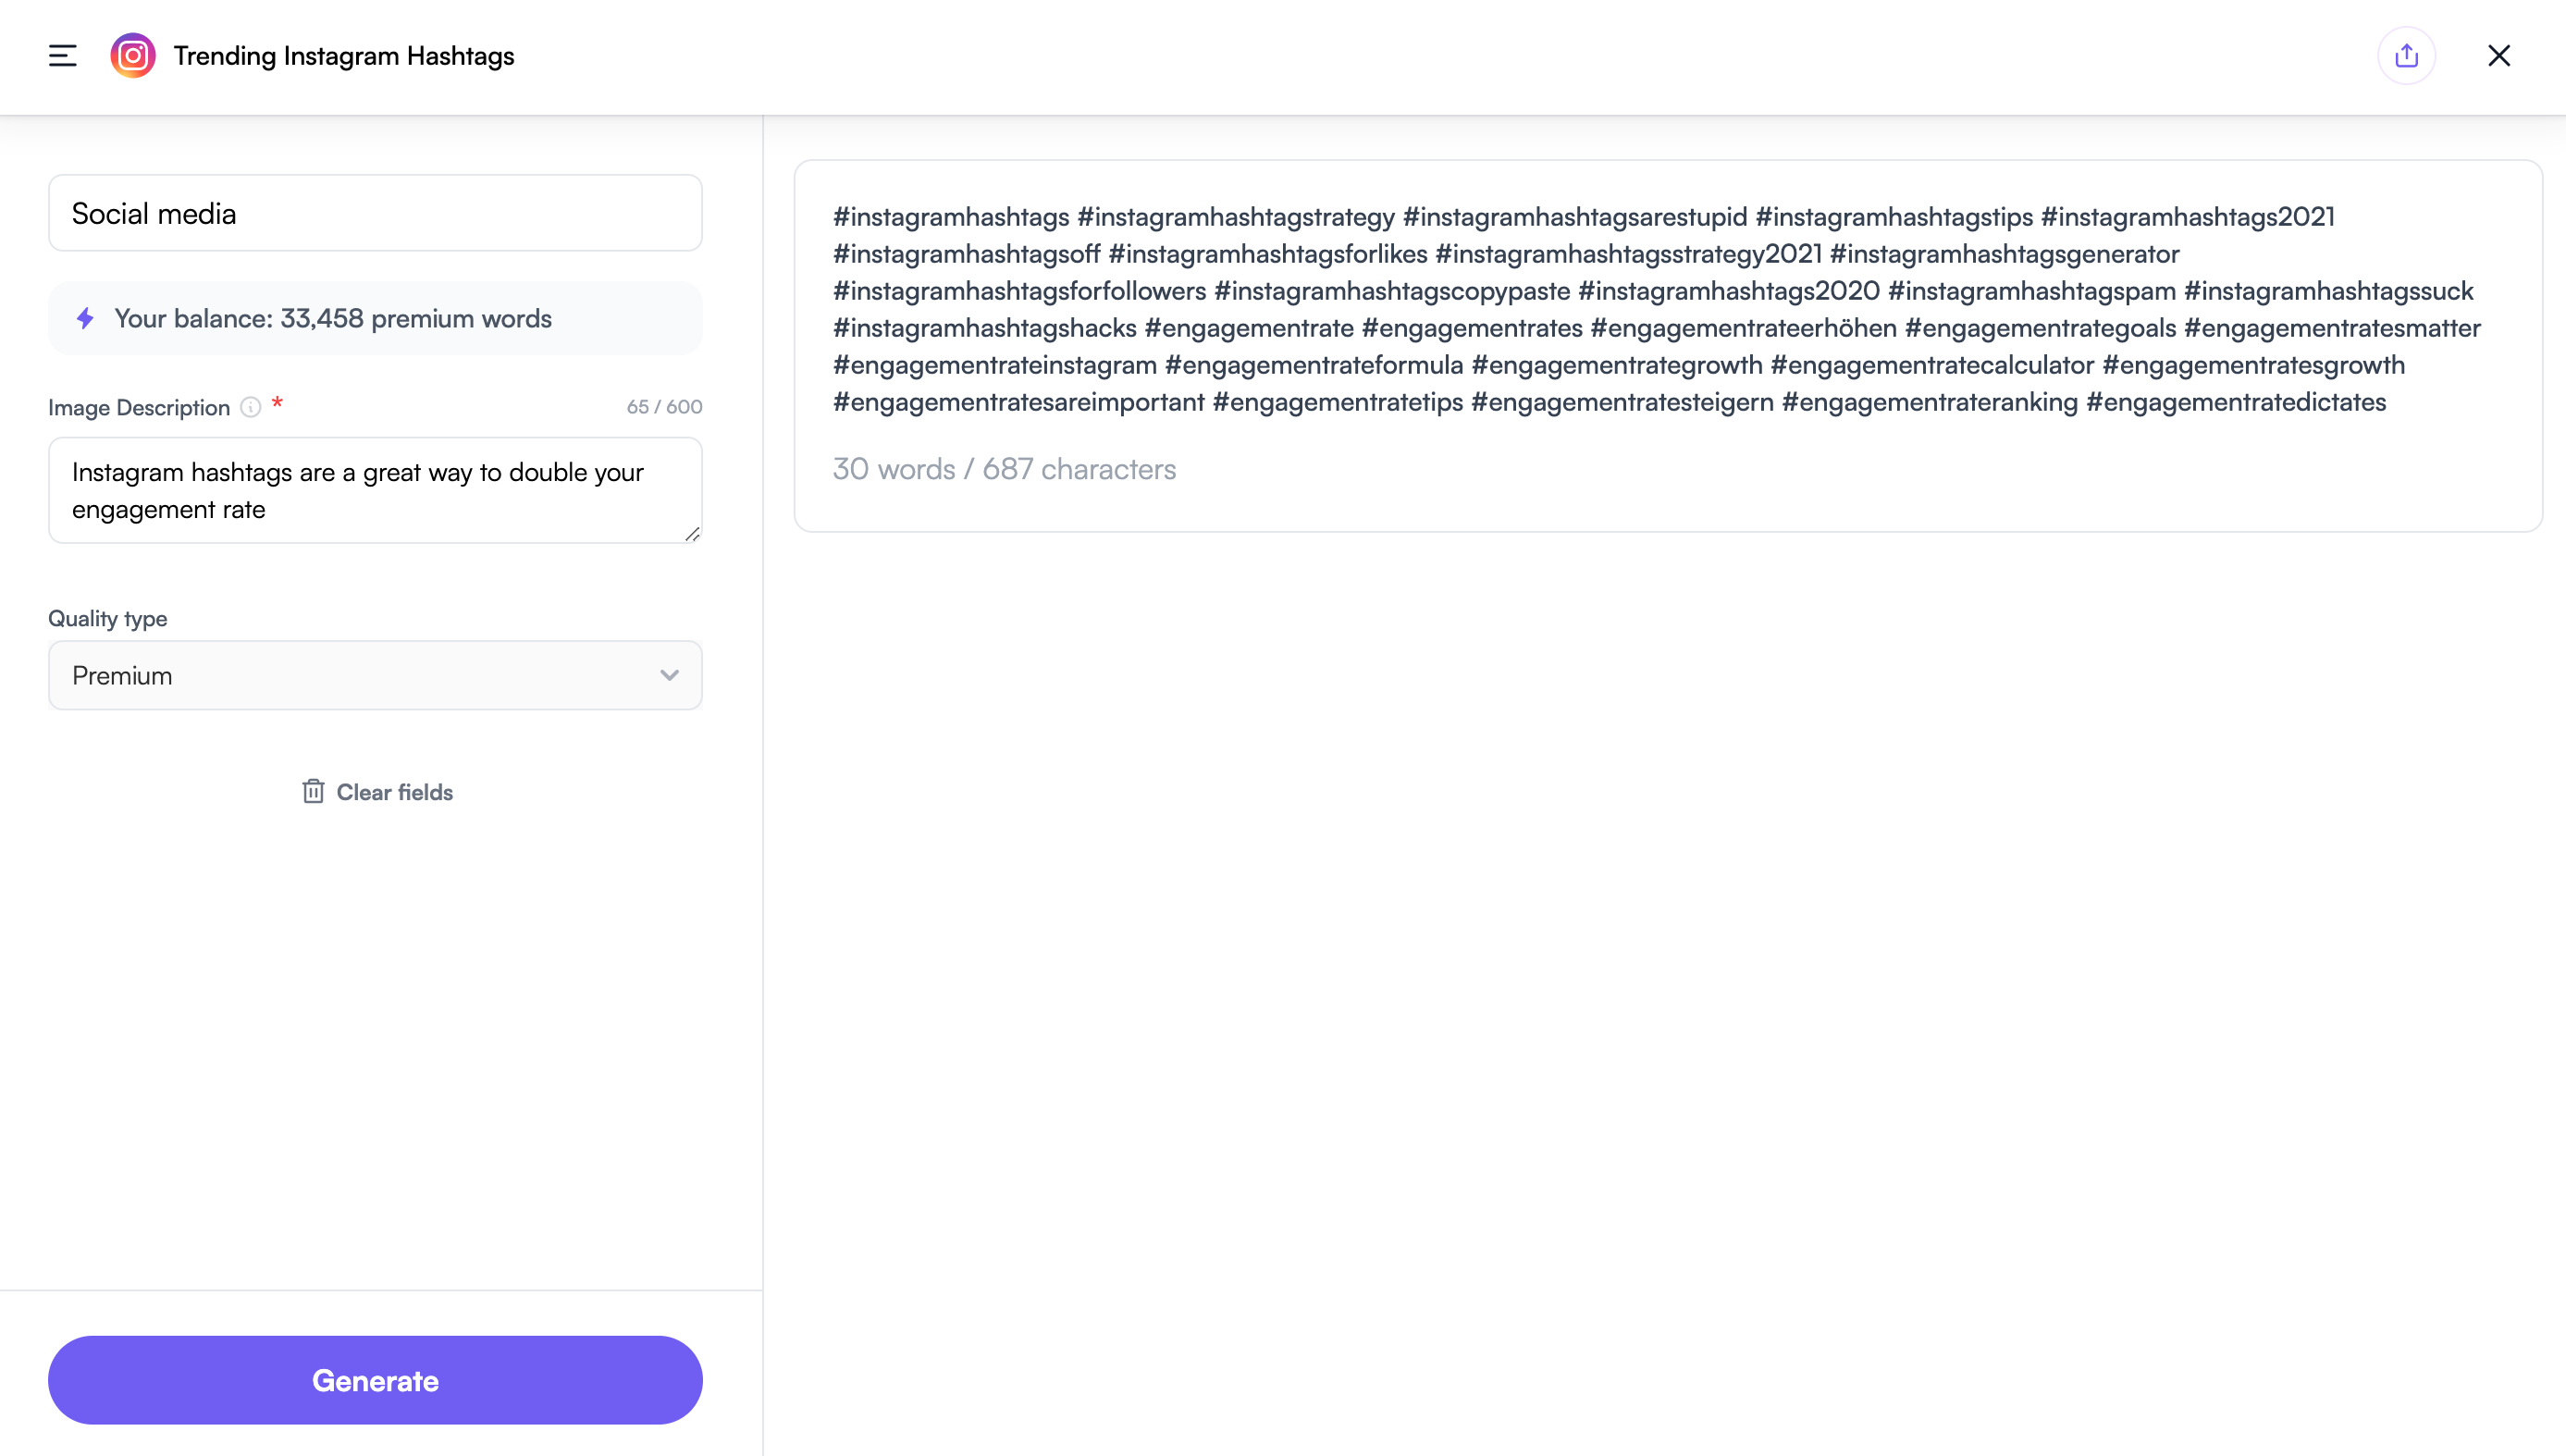This screenshot has height=1456, width=2566.
Task: Open the Quality type Premium dropdown
Action: pos(375,676)
